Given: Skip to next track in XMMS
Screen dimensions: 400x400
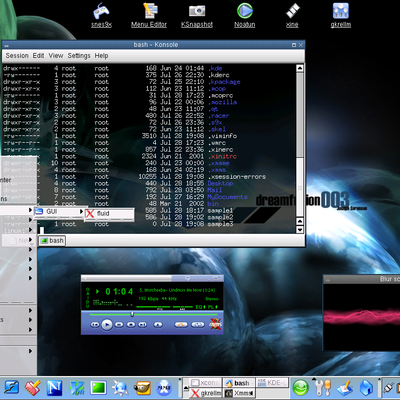Looking at the screenshot, I should click(x=143, y=324).
